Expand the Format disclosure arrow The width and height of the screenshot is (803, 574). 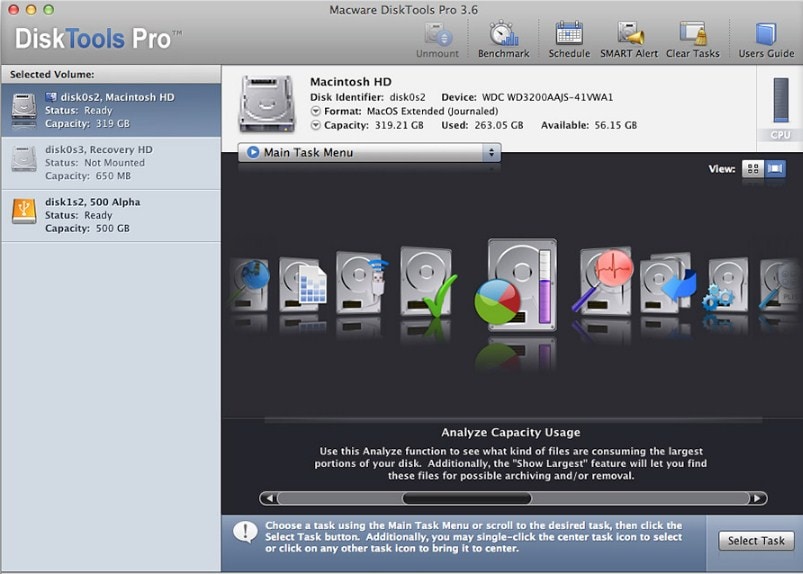[x=315, y=111]
